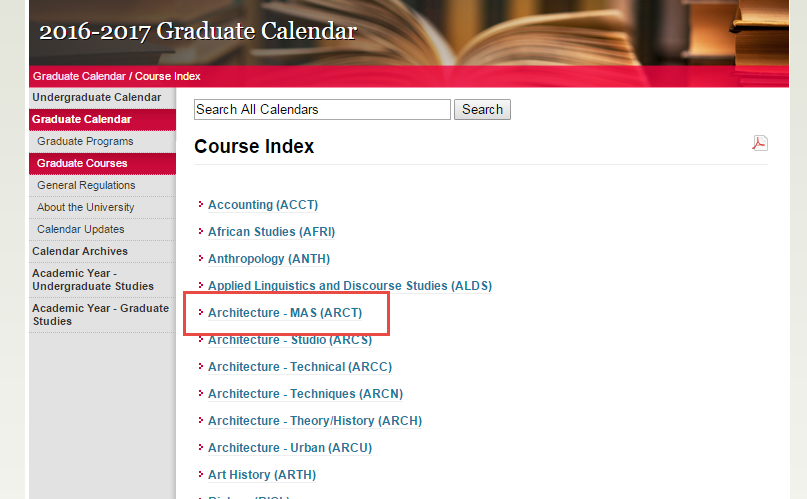Open Undergraduate Calendar in sidebar

click(96, 97)
